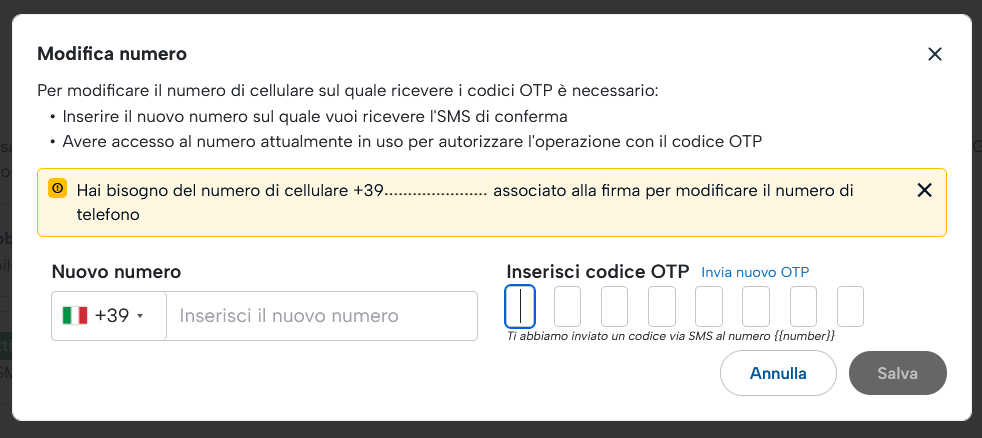
Task: Focus the fourth OTP digit box
Action: 662,307
